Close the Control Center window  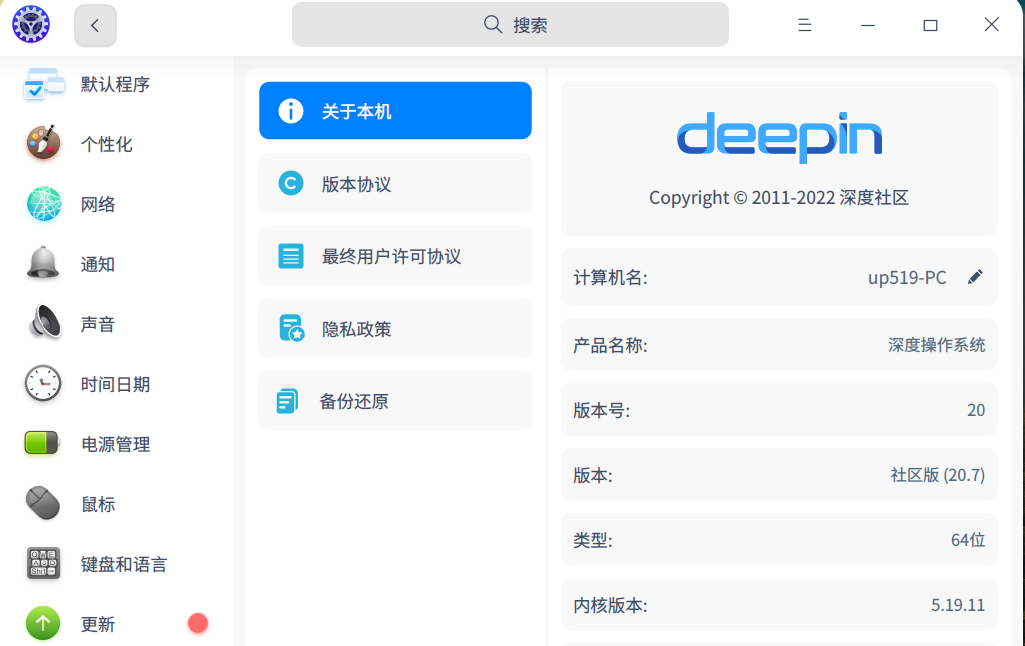pyautogui.click(x=992, y=25)
